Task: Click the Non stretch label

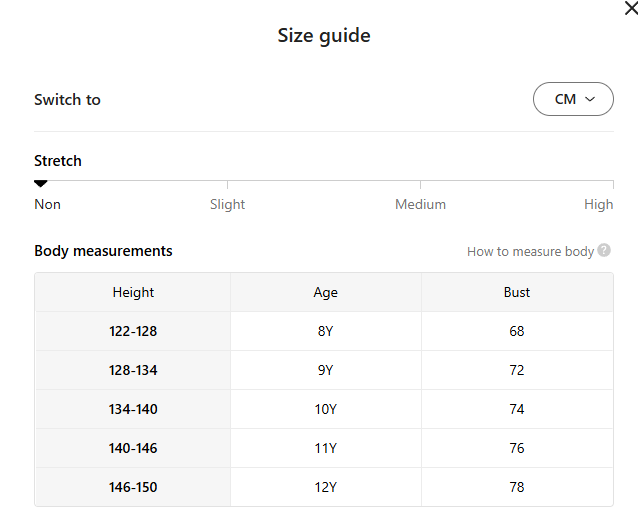Action: click(47, 204)
